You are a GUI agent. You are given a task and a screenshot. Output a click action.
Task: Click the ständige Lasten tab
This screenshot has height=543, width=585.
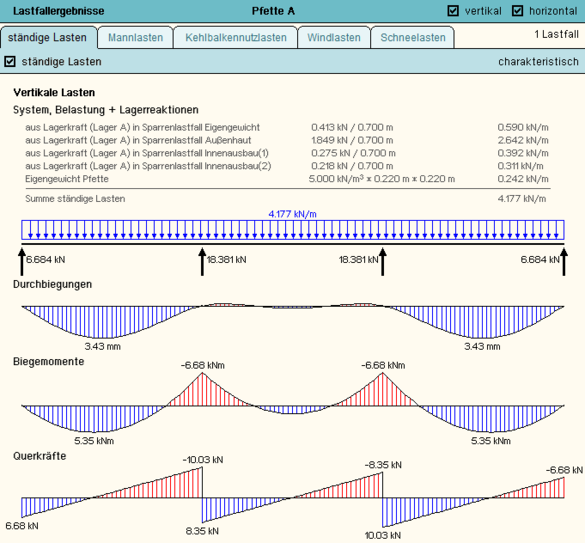tap(48, 37)
